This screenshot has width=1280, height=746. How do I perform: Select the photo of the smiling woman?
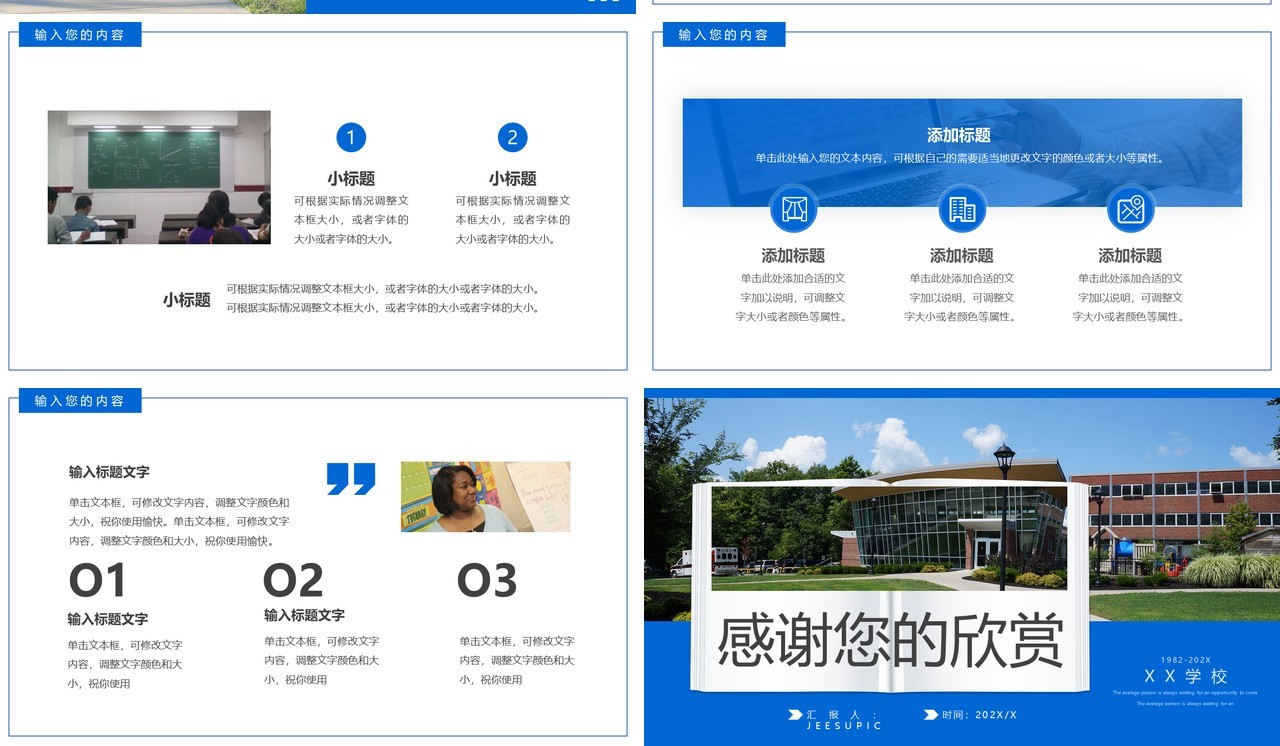tap(485, 496)
